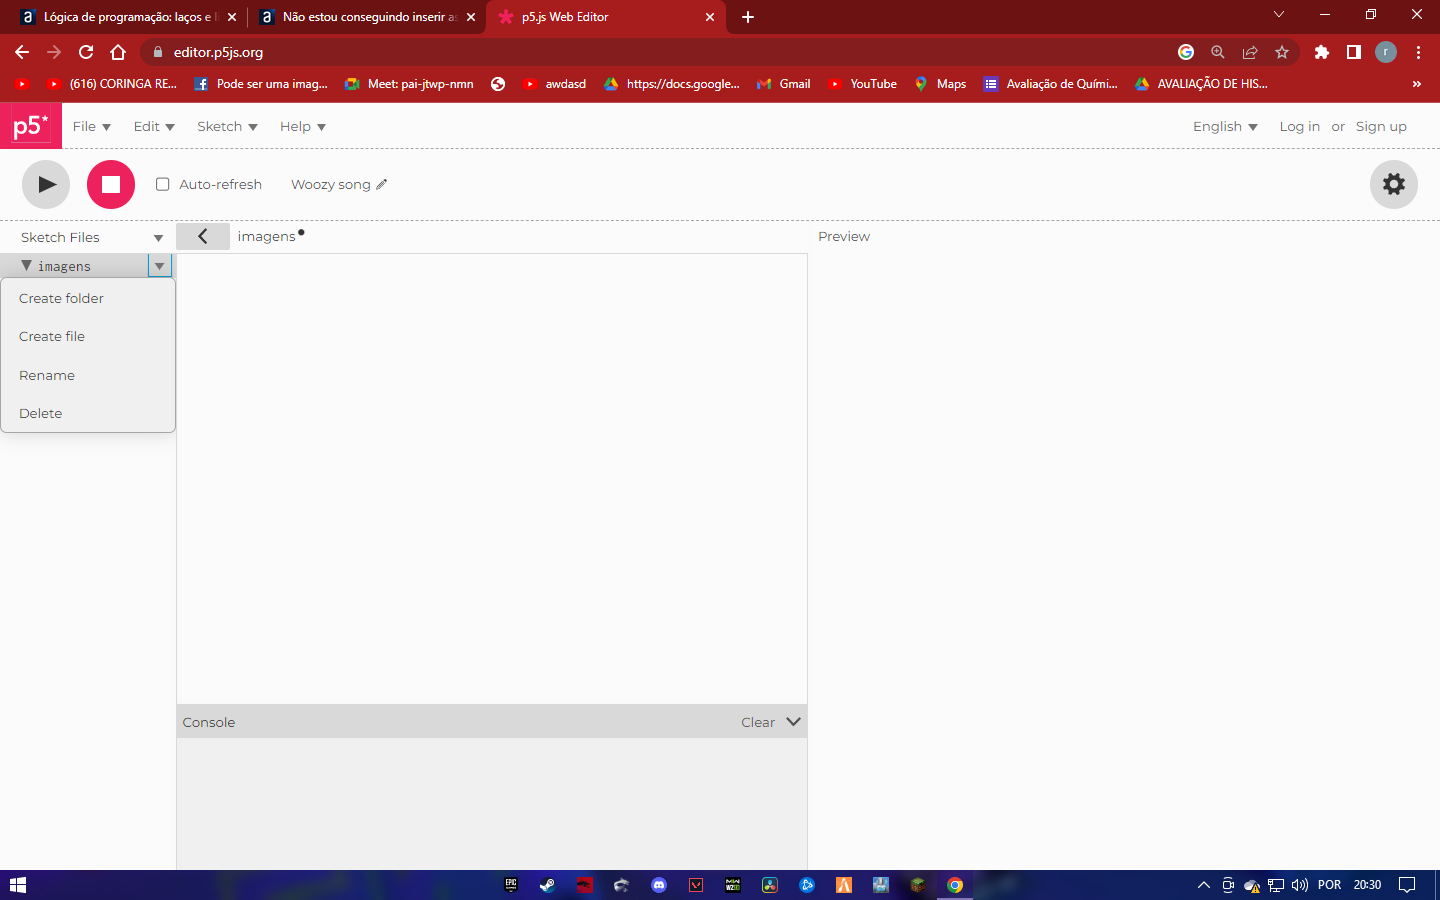Image resolution: width=1440 pixels, height=900 pixels.
Task: Open the Windows notification center
Action: (x=1407, y=885)
